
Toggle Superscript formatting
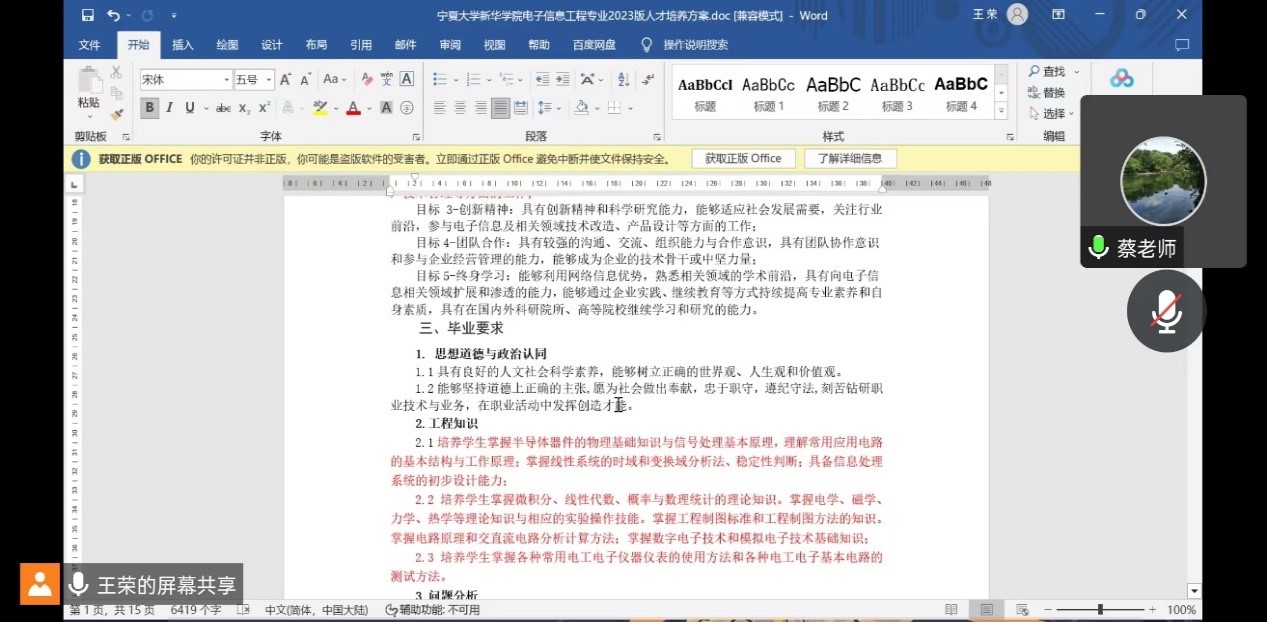click(x=264, y=108)
